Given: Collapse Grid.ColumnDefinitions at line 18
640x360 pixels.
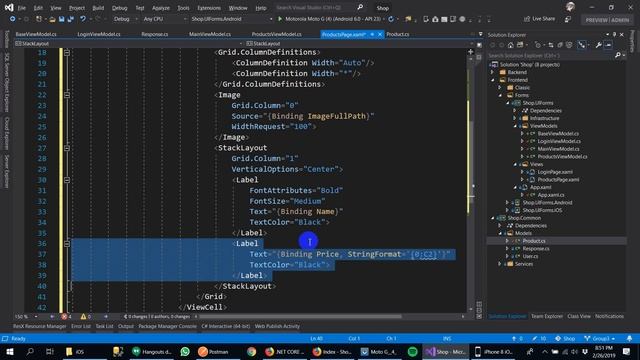Looking at the screenshot, I should tap(67, 52).
